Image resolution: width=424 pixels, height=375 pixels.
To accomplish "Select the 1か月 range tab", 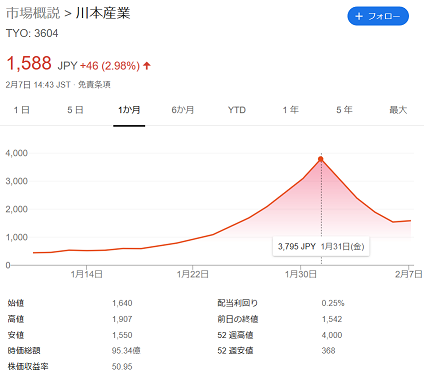I will (x=129, y=110).
